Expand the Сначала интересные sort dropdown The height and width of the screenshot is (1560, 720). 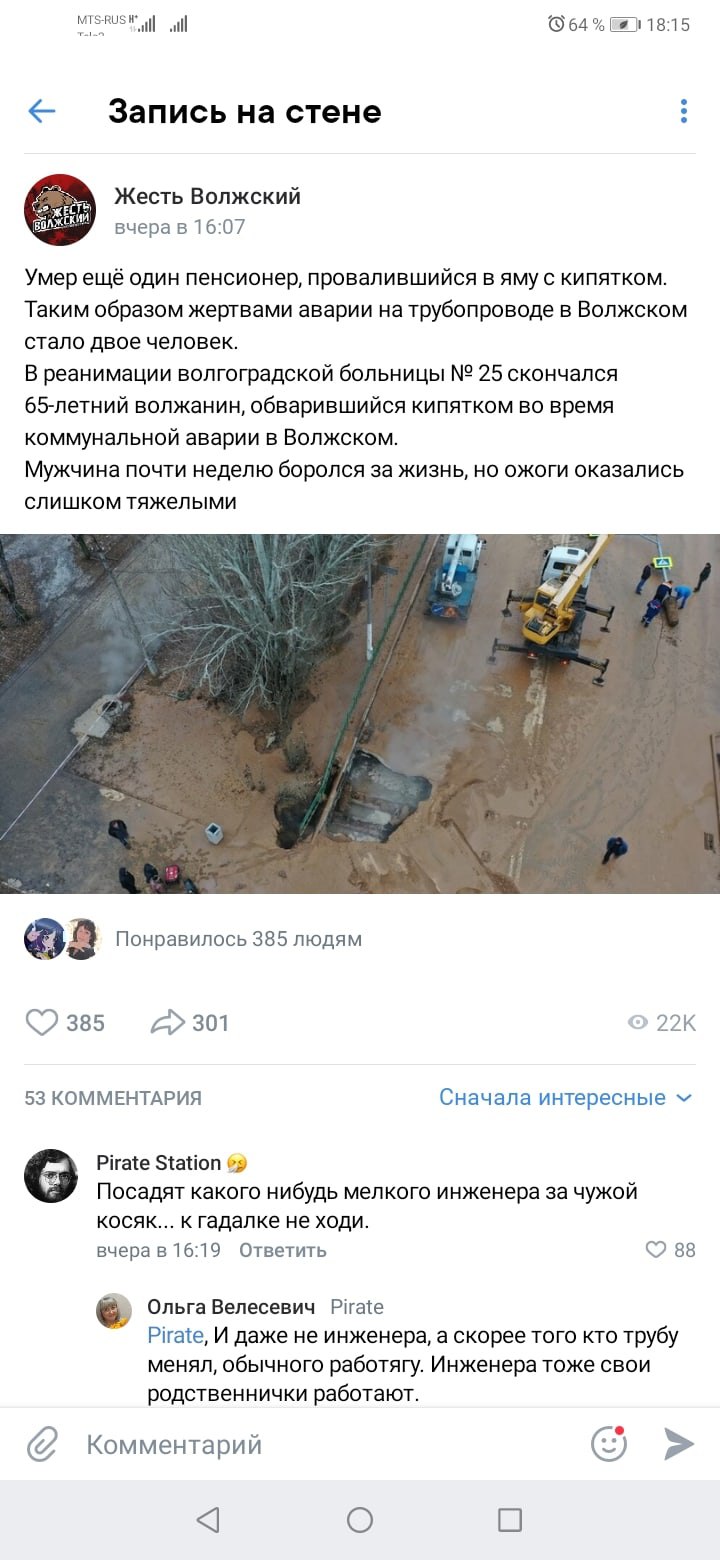pos(566,1097)
